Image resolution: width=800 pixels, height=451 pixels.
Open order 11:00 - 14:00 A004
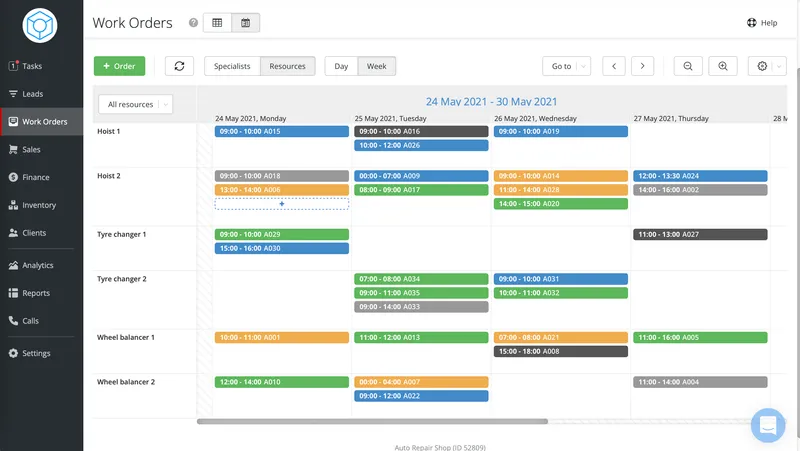point(700,382)
